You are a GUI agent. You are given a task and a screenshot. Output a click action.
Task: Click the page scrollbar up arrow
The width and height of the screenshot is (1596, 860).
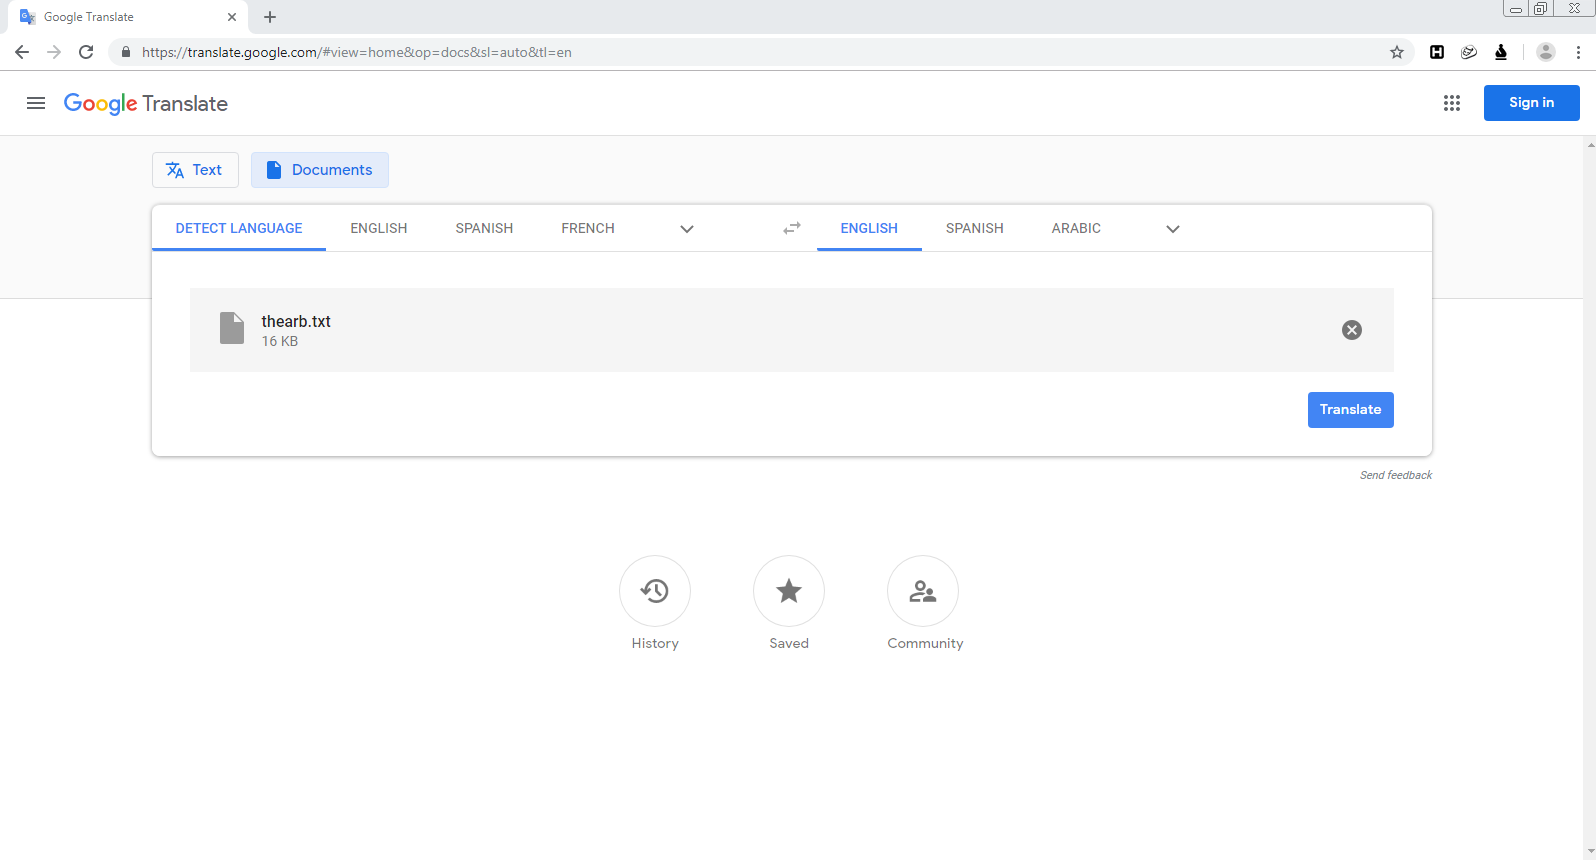[1590, 144]
